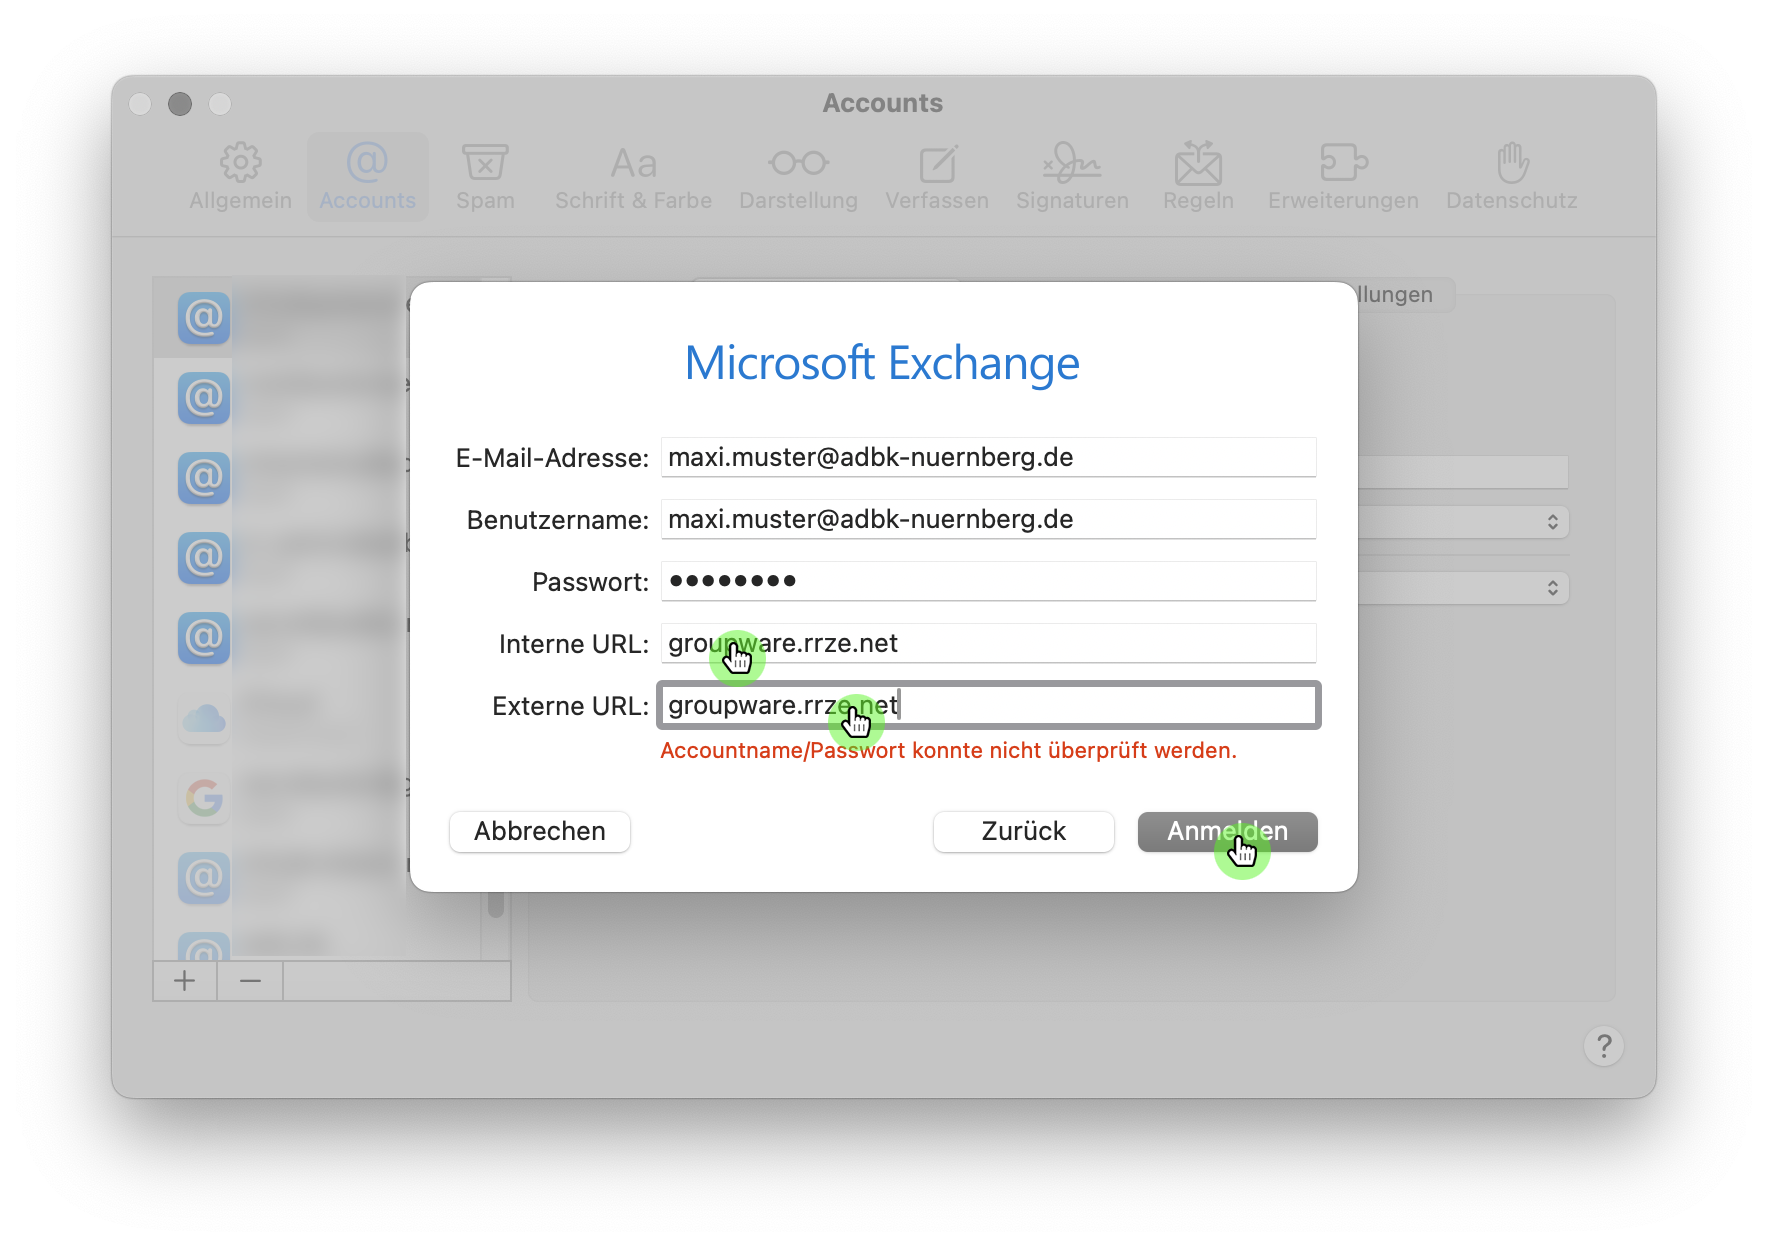The image size is (1768, 1246).
Task: Click Zurück to go back
Action: click(x=1023, y=832)
